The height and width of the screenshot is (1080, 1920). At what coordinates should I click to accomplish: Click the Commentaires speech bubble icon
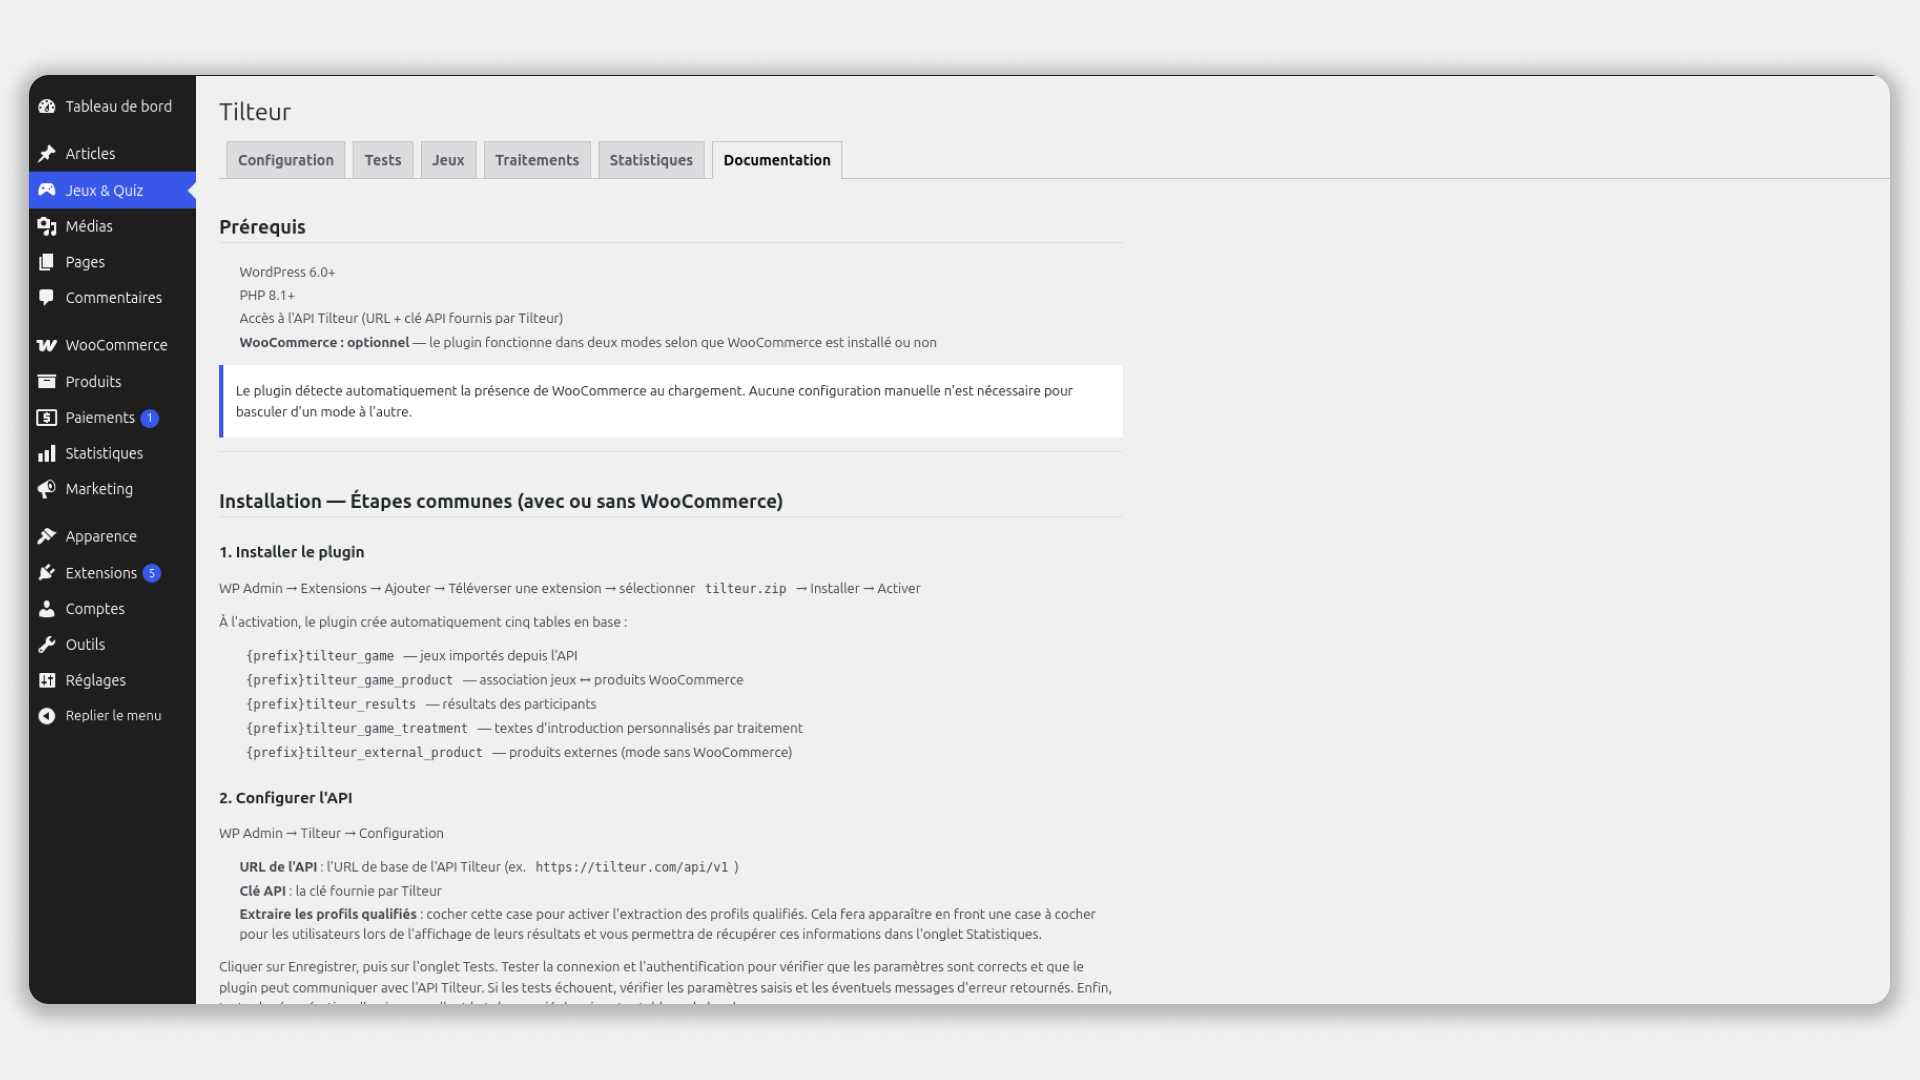[47, 298]
